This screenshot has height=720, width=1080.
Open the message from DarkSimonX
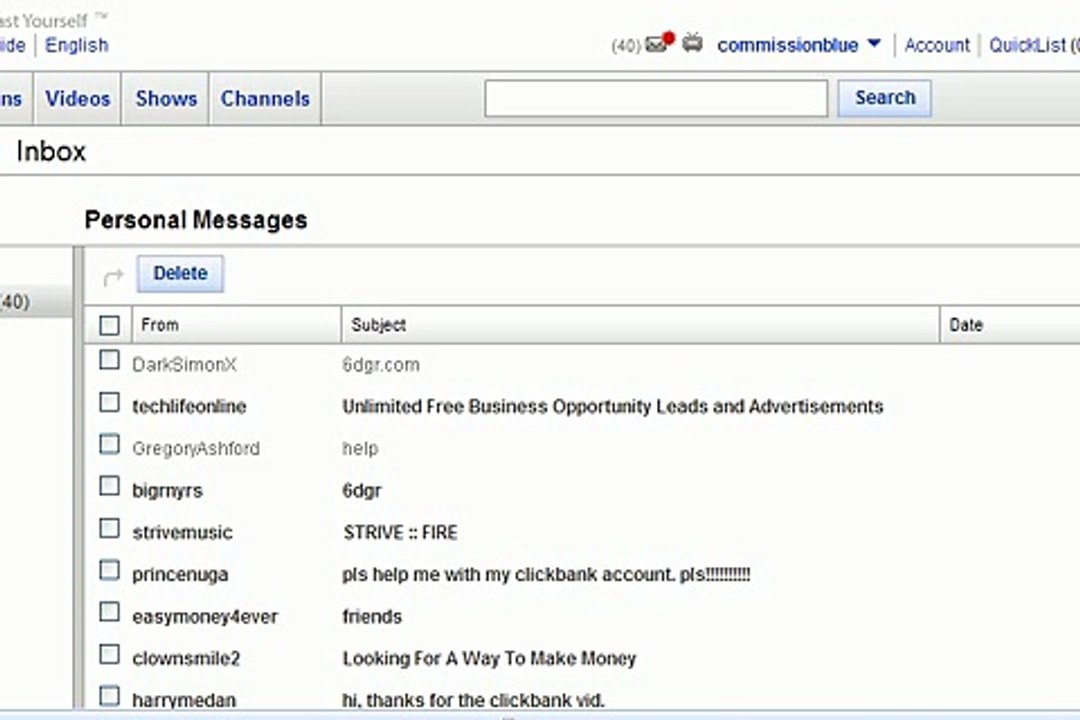[381, 364]
